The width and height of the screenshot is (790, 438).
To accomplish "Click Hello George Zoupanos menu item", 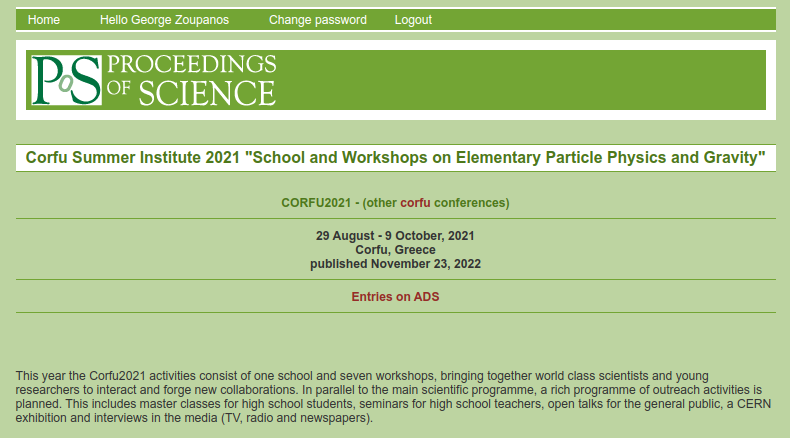I will [164, 20].
